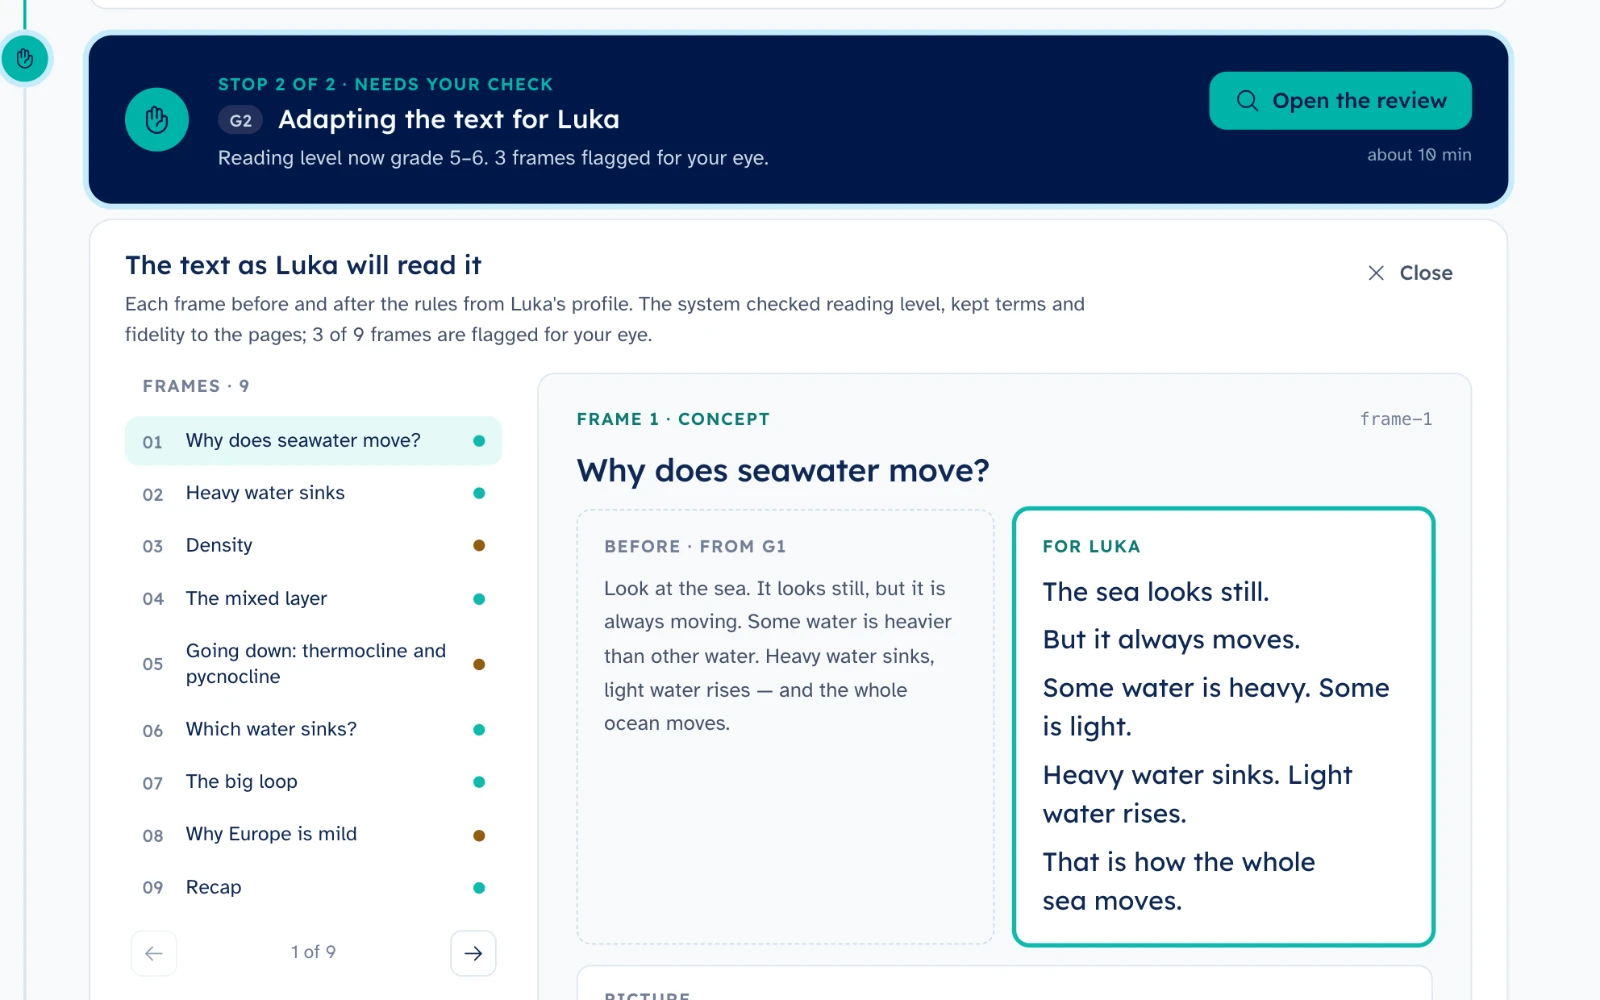Select frame 07 The big loop
This screenshot has height=1000, width=1600.
click(x=313, y=782)
